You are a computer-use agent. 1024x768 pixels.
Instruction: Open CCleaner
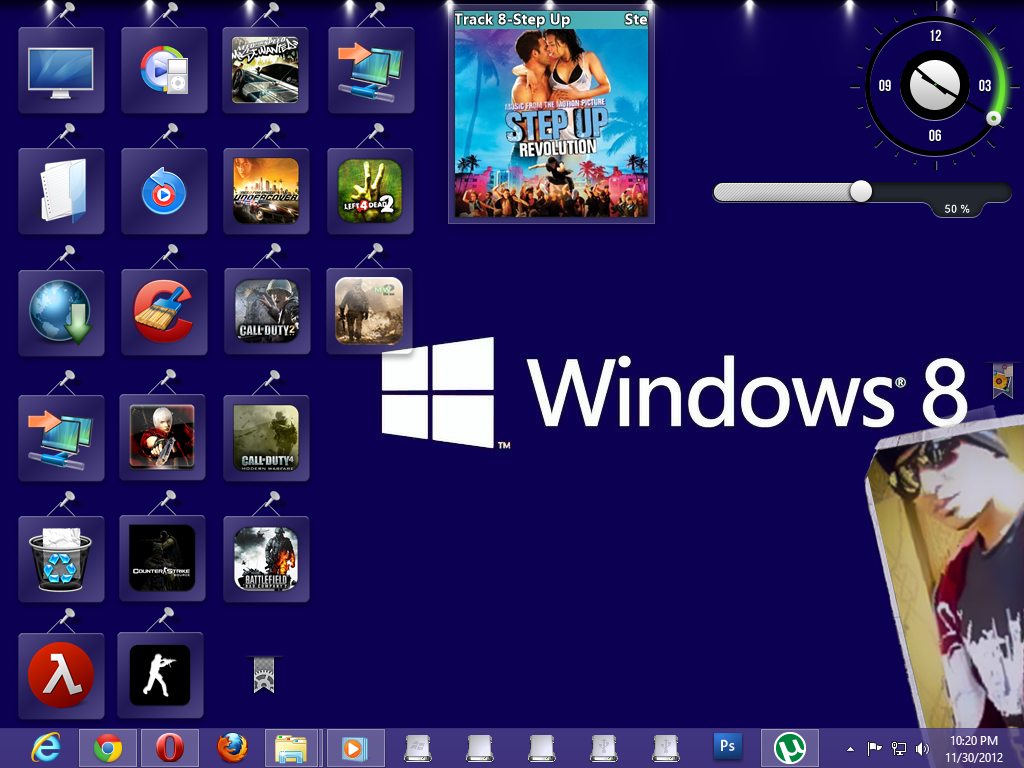coord(163,312)
